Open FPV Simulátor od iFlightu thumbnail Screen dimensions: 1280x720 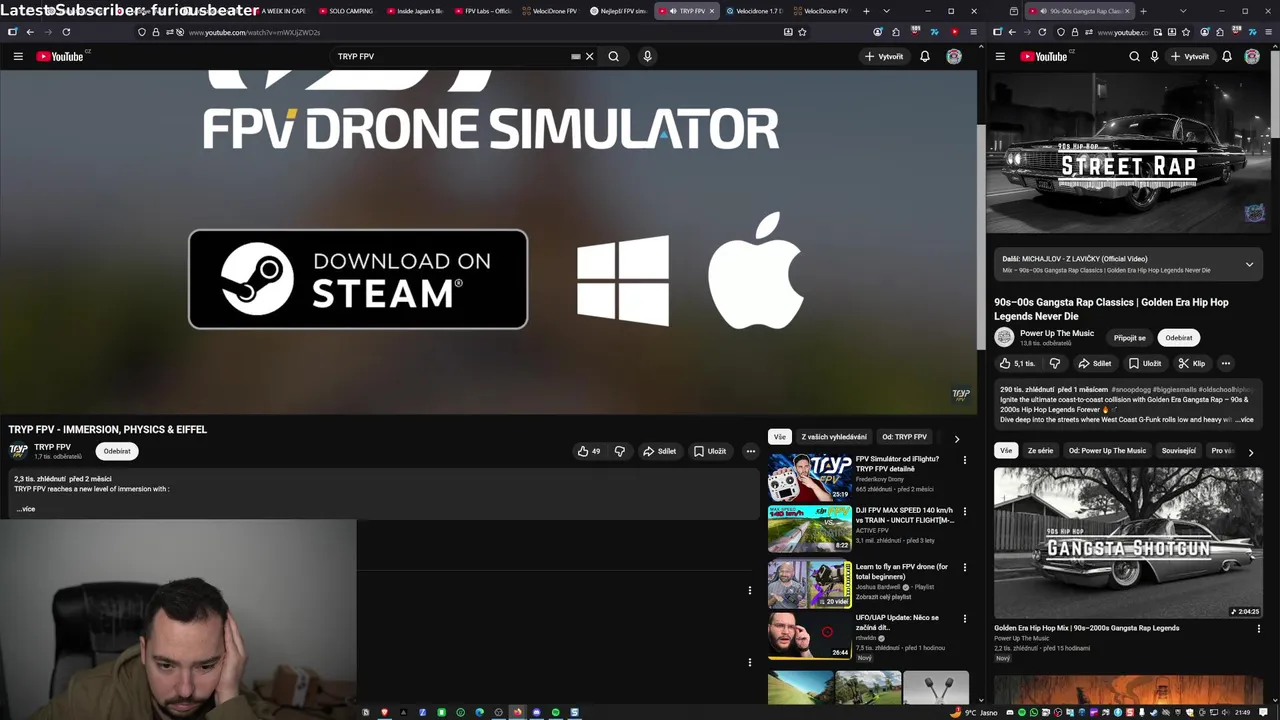[x=810, y=478]
